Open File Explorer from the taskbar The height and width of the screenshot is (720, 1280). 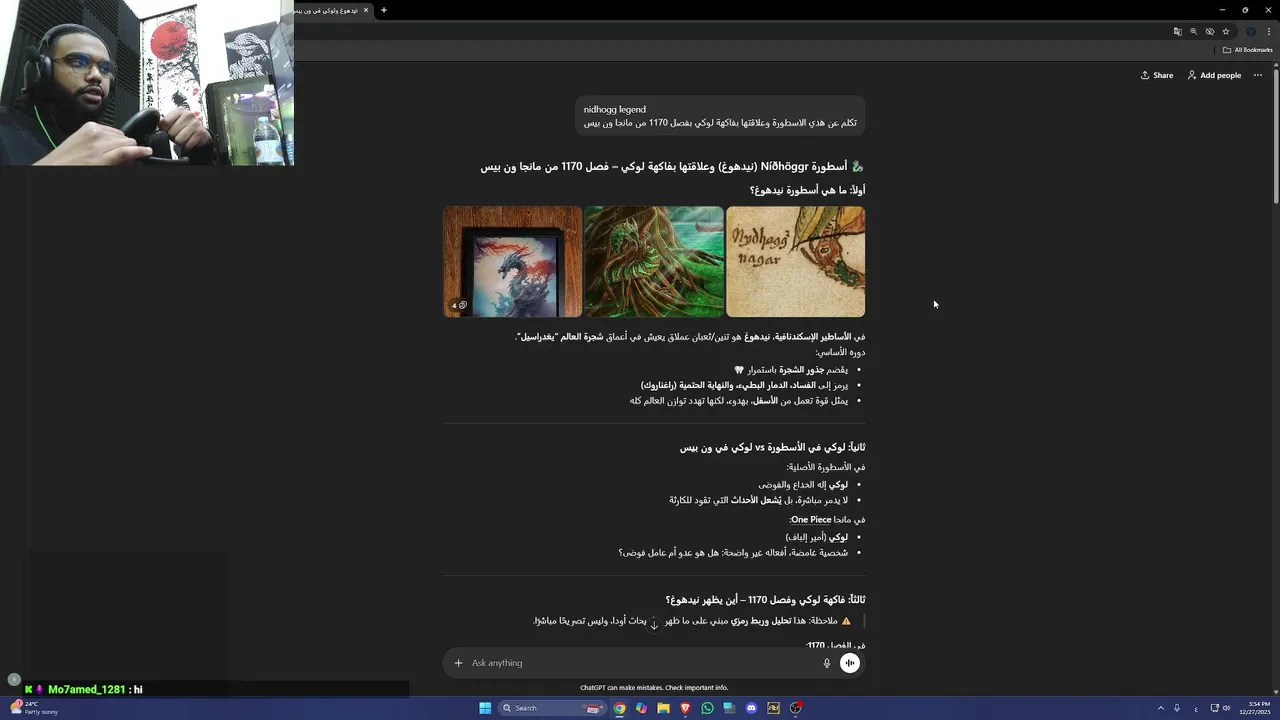[x=663, y=708]
